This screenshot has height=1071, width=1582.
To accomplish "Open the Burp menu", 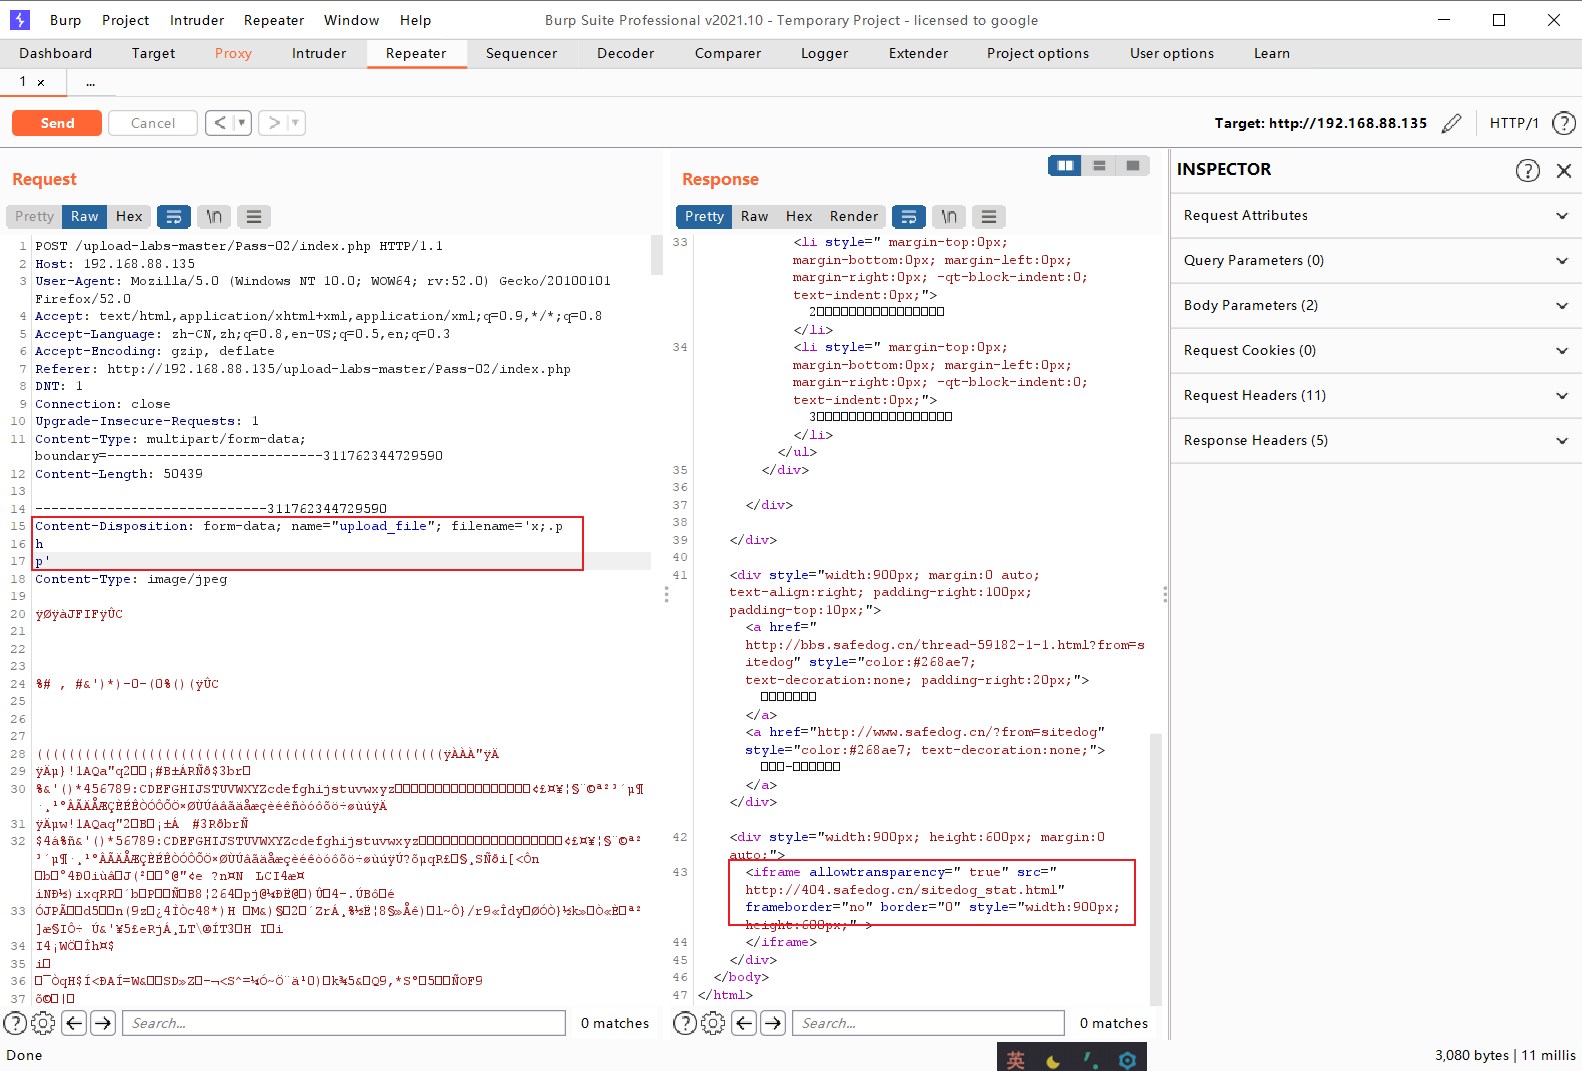I will 65,20.
